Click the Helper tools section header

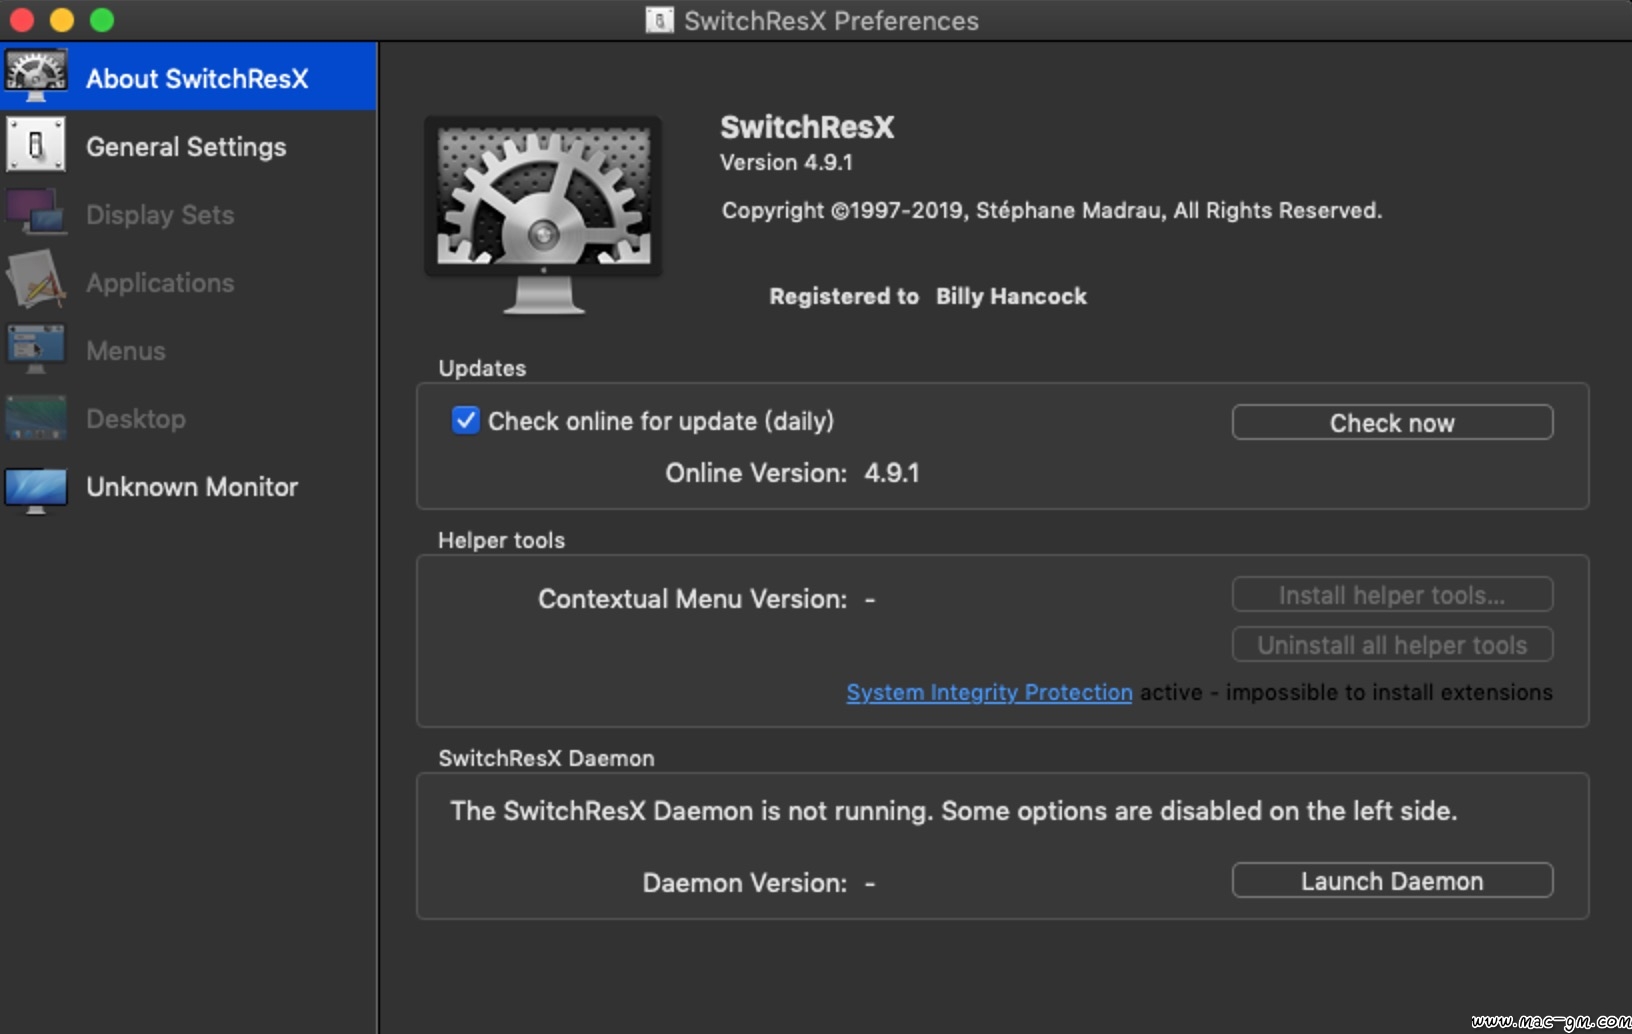pyautogui.click(x=501, y=540)
